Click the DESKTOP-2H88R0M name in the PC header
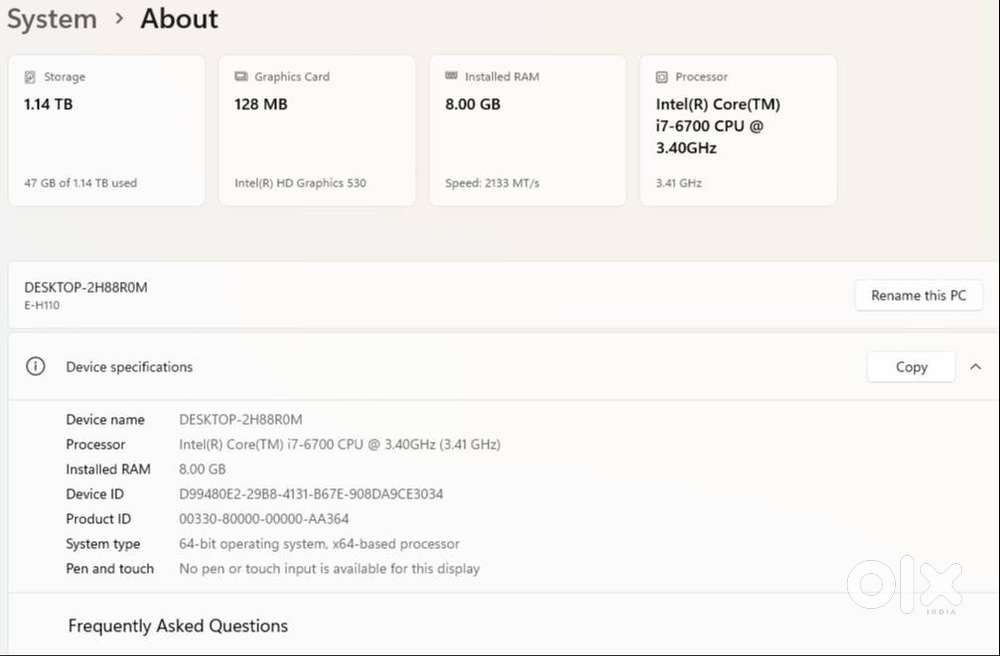Viewport: 1000px width, 656px height. 86,288
